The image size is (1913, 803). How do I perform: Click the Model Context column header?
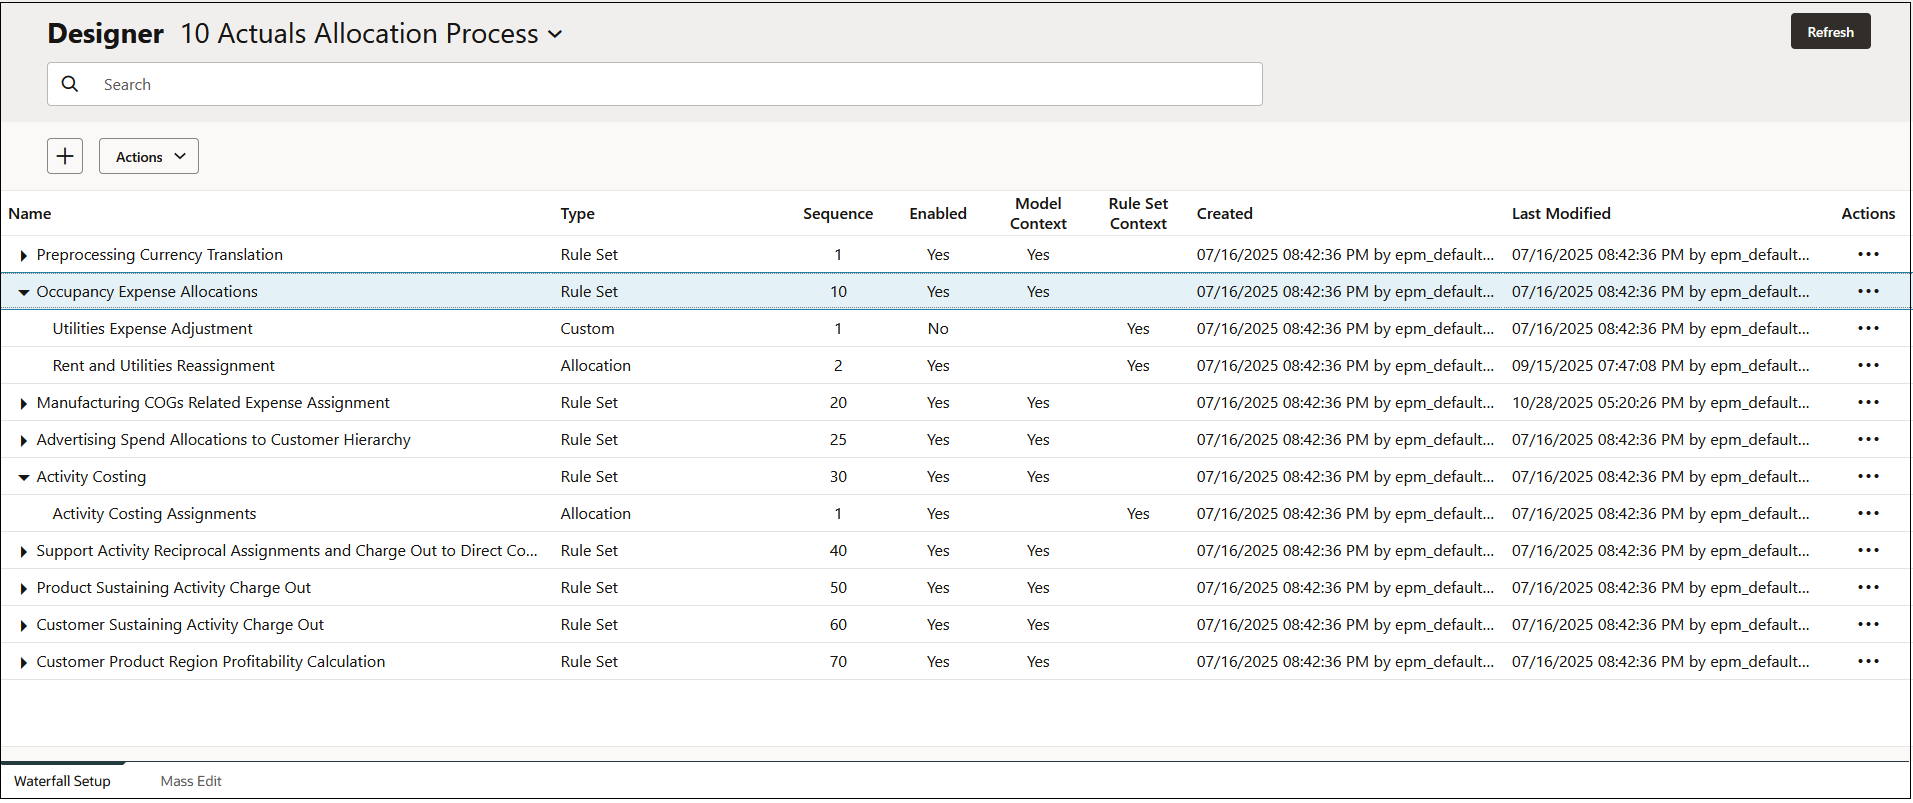click(1038, 213)
